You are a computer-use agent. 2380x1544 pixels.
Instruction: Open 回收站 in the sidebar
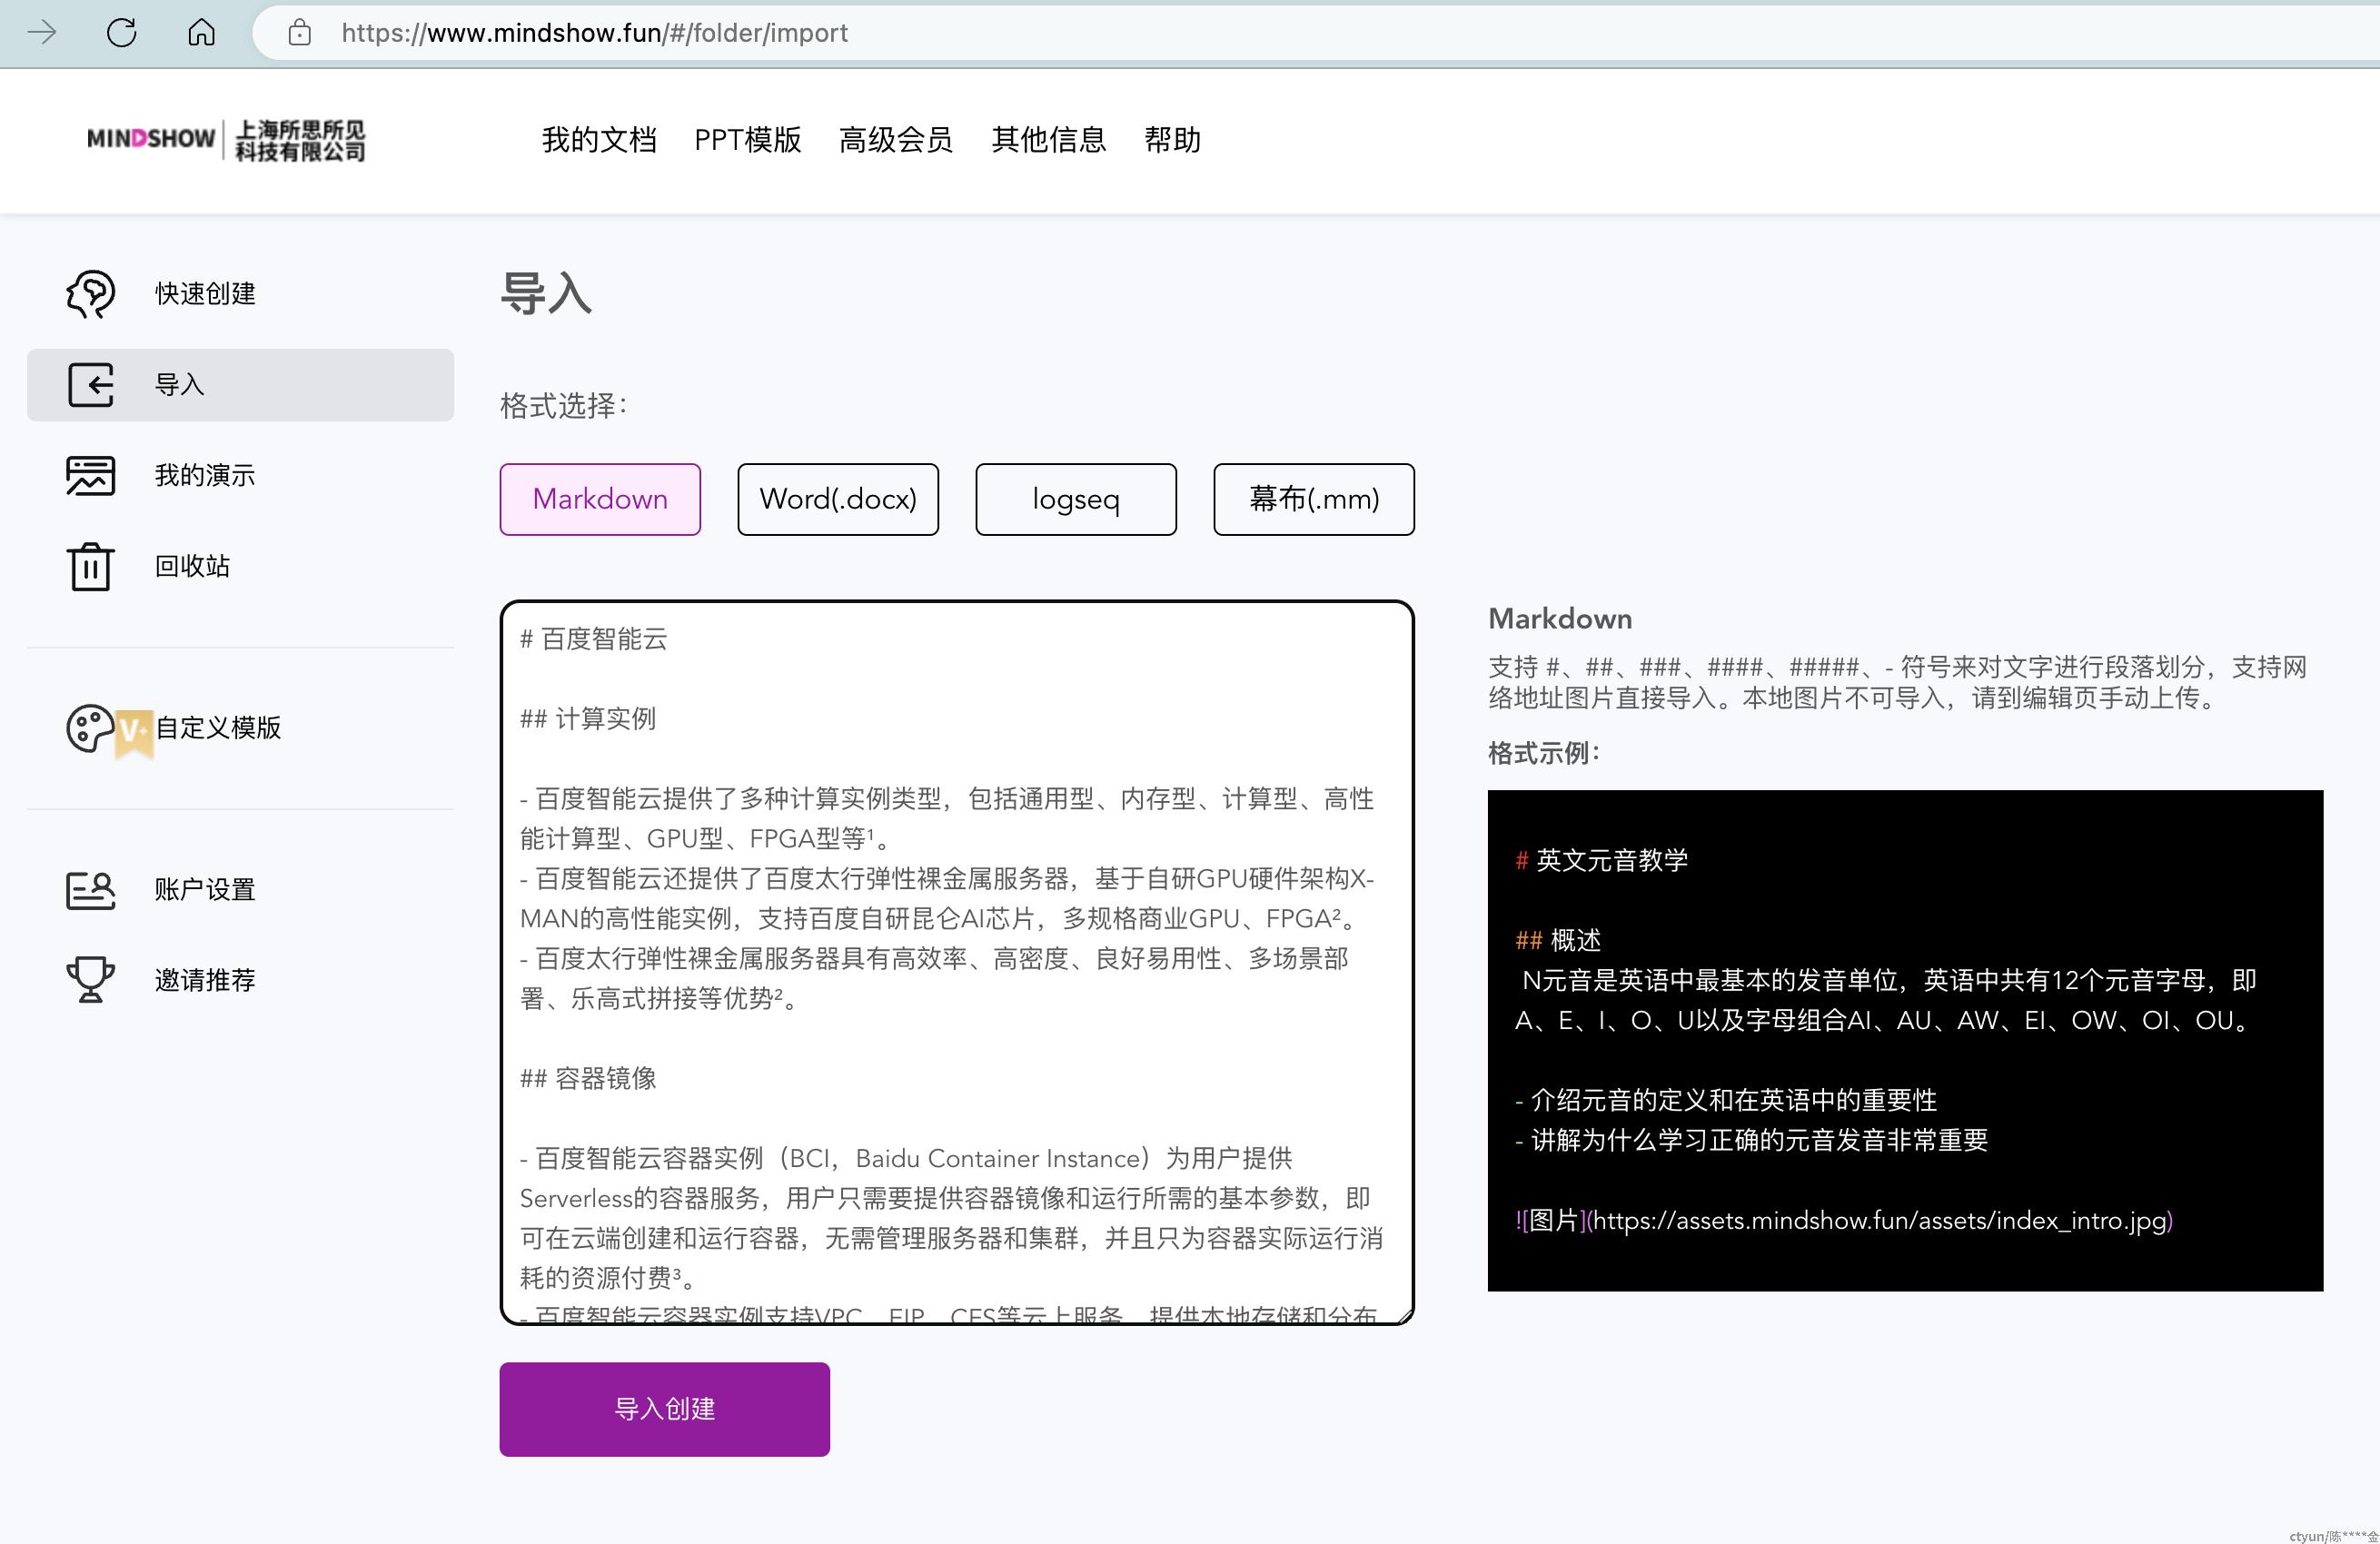click(x=192, y=567)
